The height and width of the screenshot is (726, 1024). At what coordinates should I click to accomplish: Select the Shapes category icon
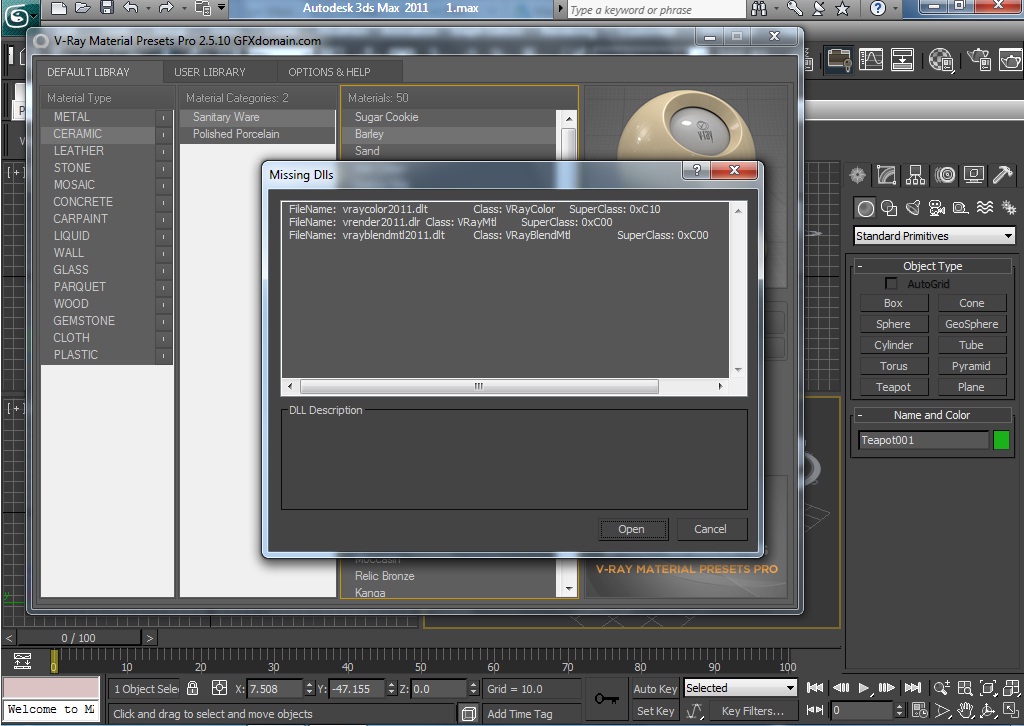tap(889, 208)
